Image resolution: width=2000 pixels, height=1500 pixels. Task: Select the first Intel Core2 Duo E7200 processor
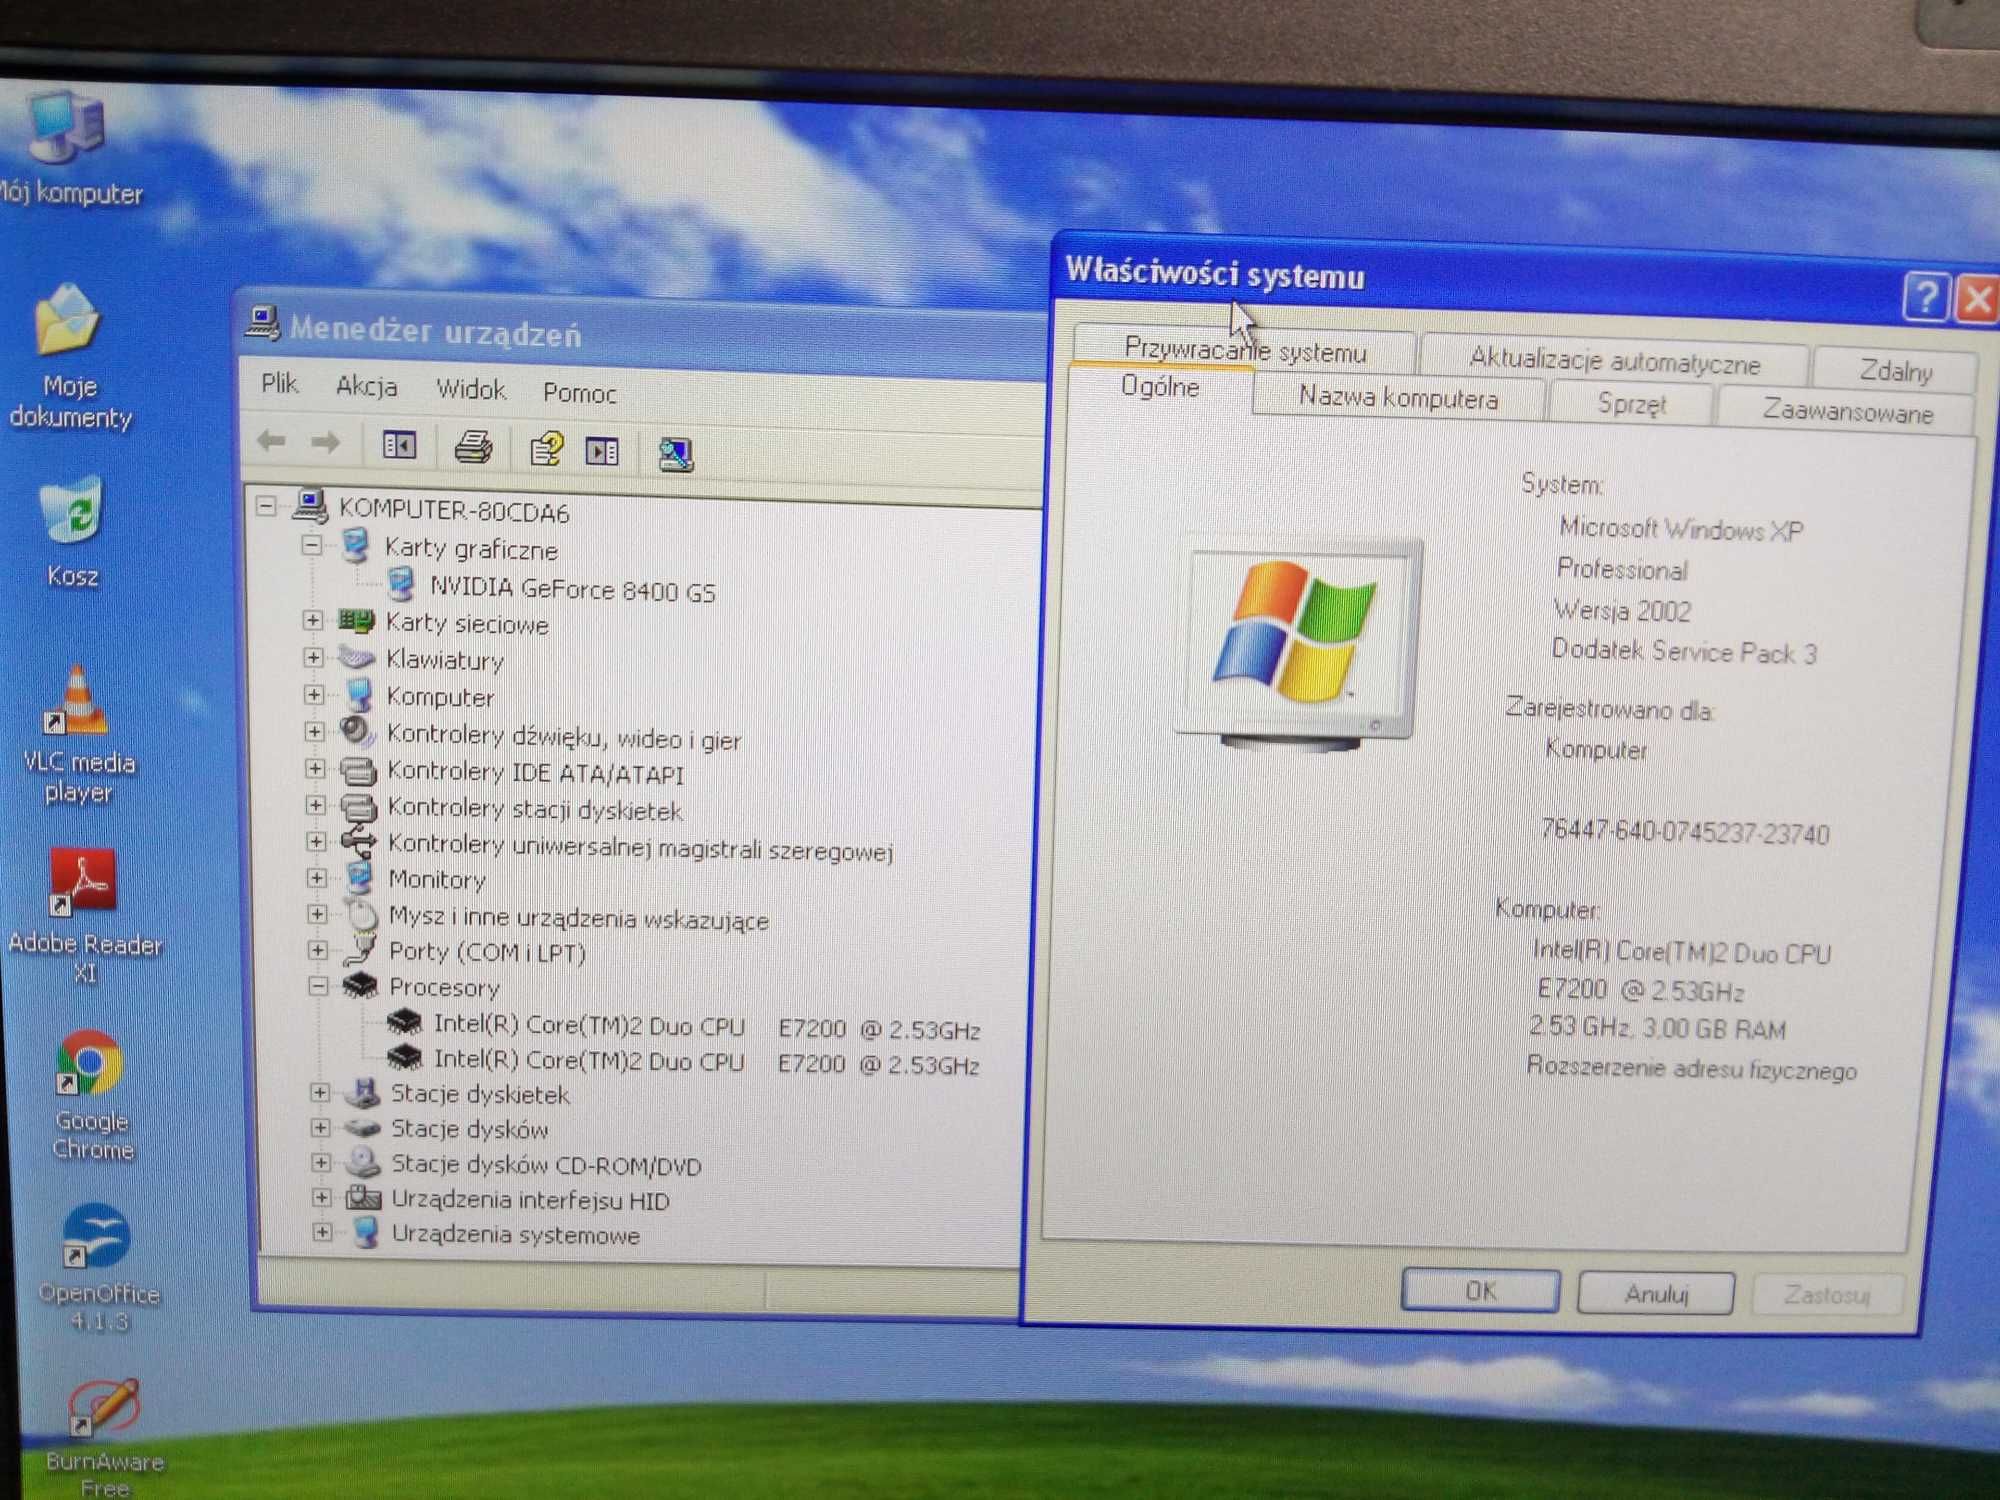click(707, 1026)
